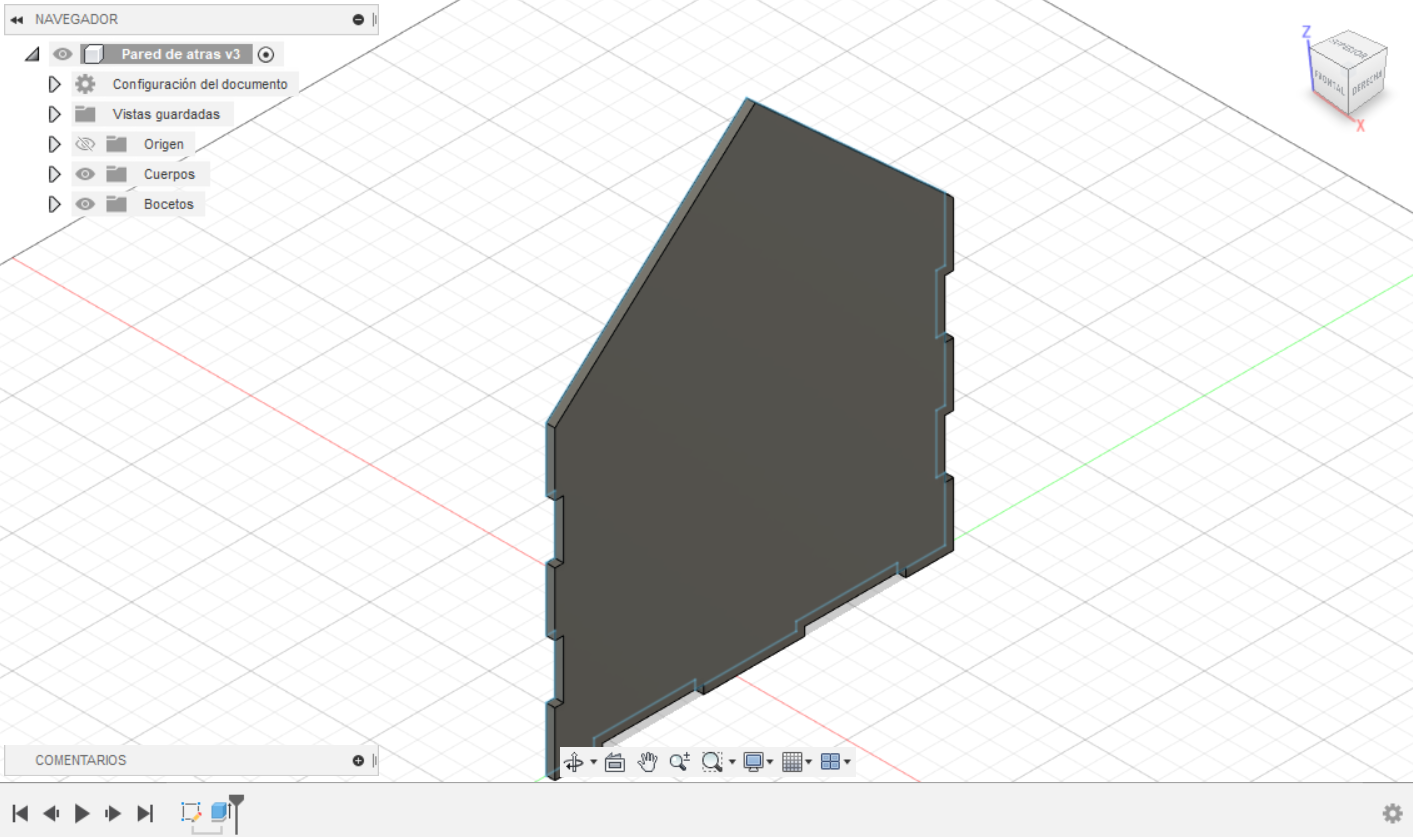Select the Cuerpos label
This screenshot has height=837, width=1413.
click(x=169, y=174)
